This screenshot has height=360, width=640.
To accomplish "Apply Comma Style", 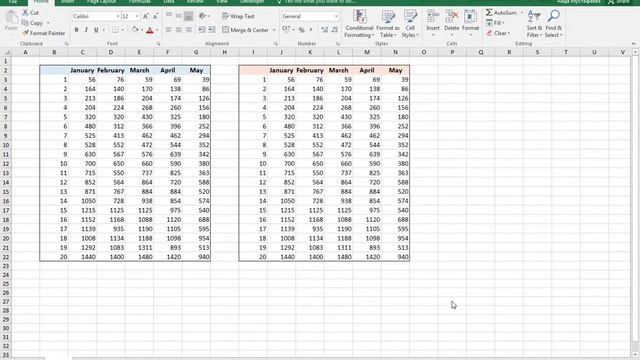I will [311, 30].
